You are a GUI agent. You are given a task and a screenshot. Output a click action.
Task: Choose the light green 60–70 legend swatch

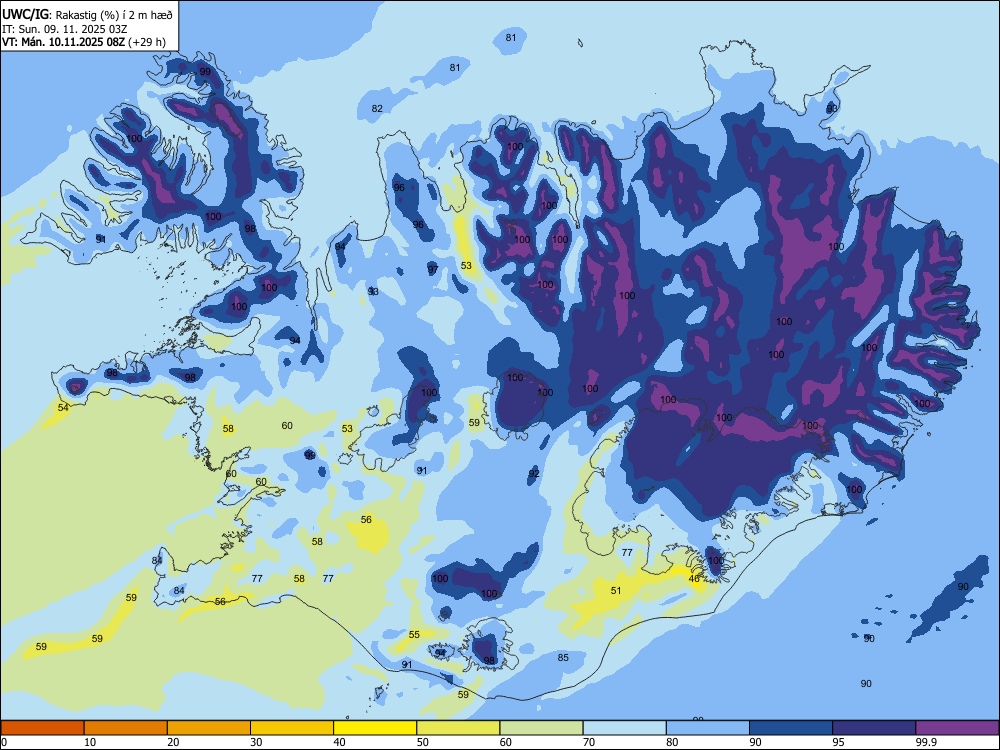click(x=541, y=728)
